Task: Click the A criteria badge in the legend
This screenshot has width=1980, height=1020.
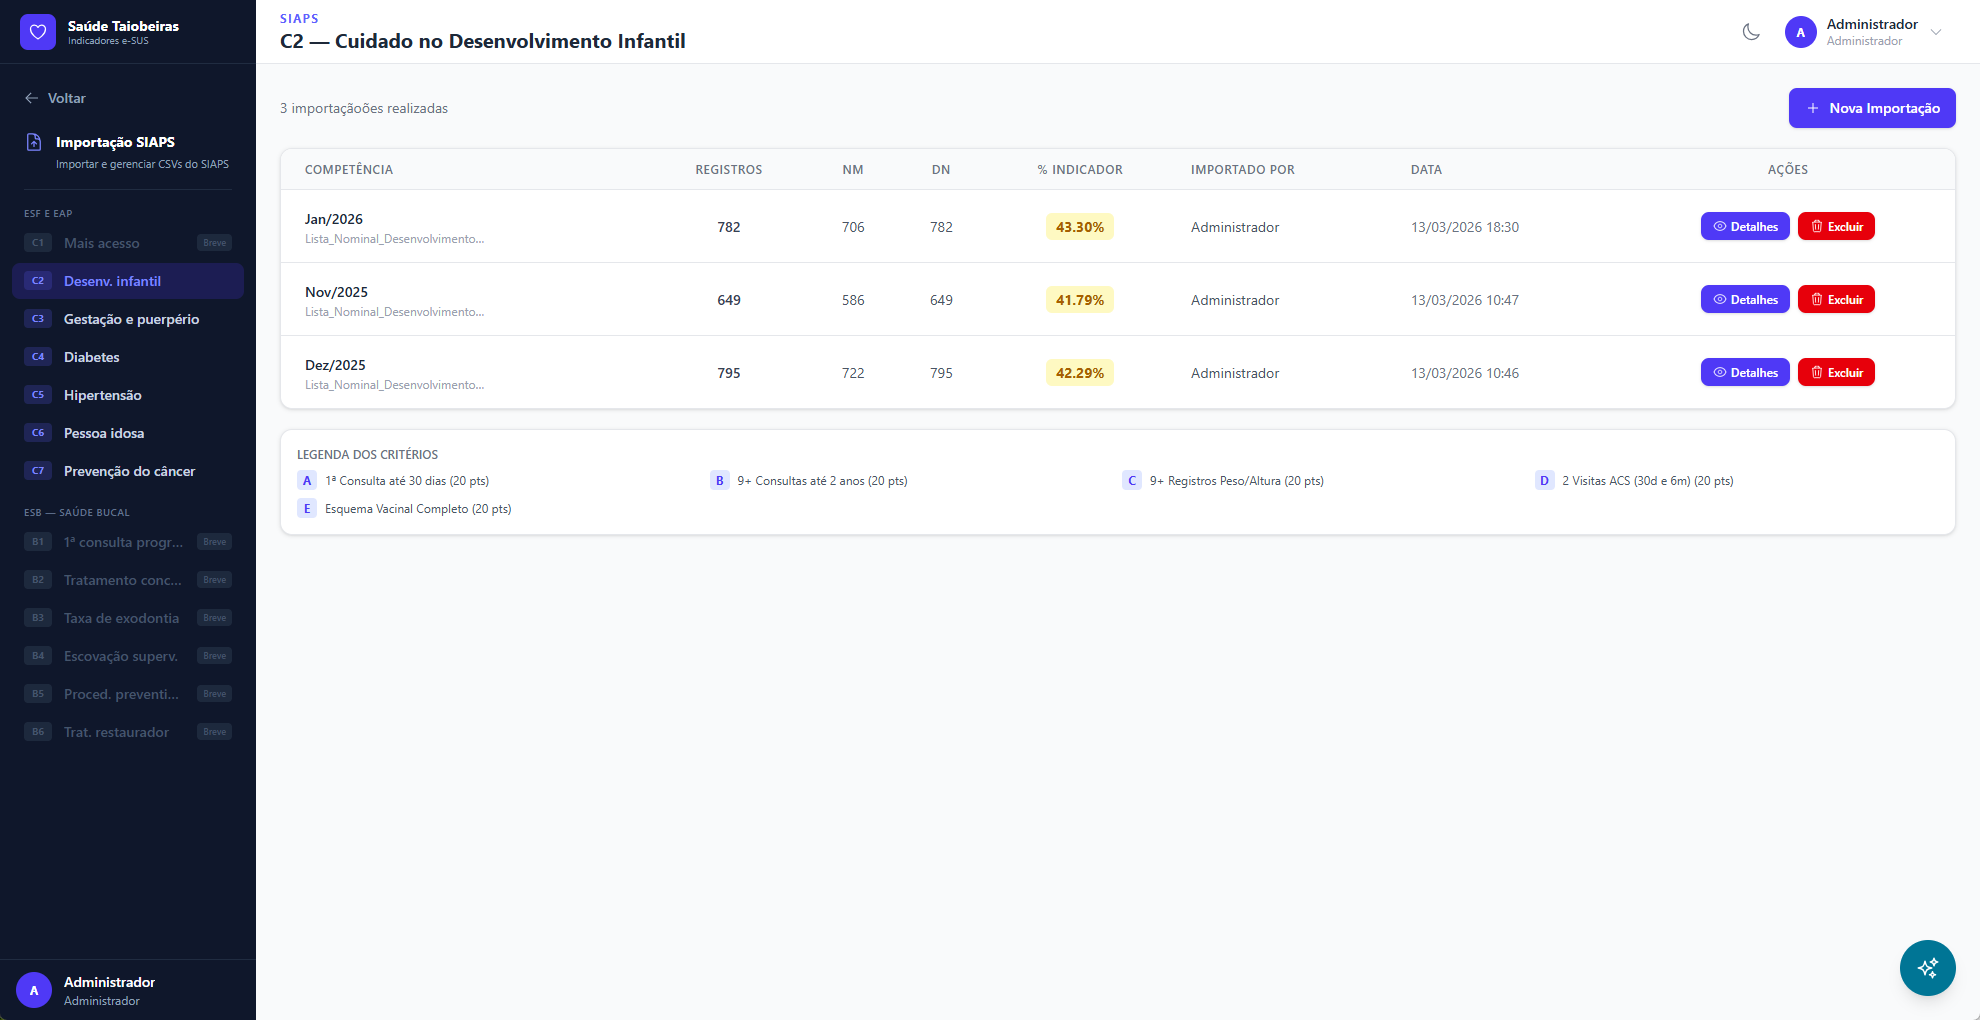Action: [307, 481]
